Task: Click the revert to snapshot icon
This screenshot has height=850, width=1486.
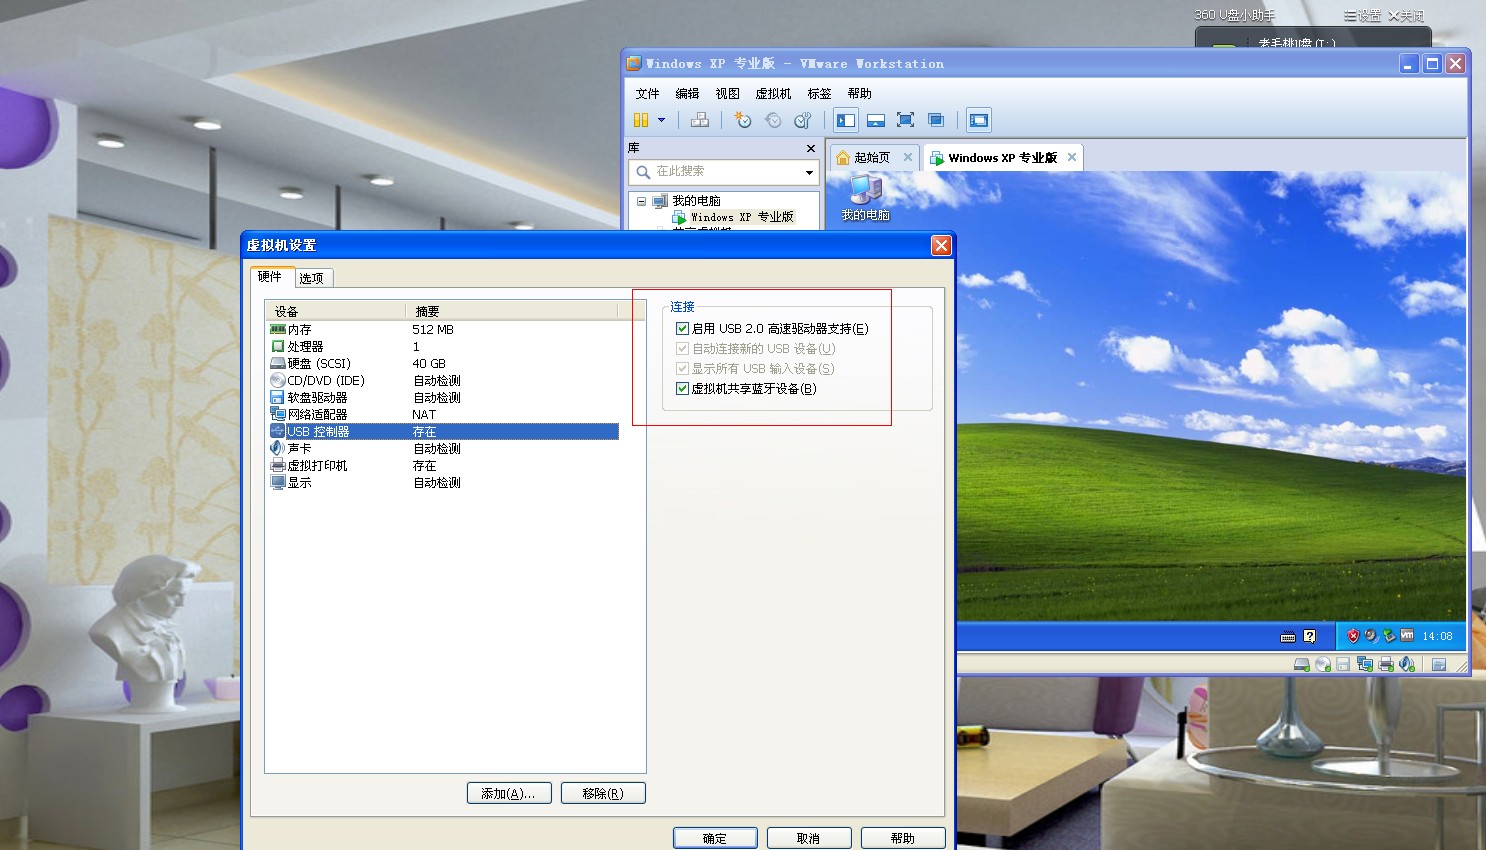Action: pyautogui.click(x=773, y=120)
